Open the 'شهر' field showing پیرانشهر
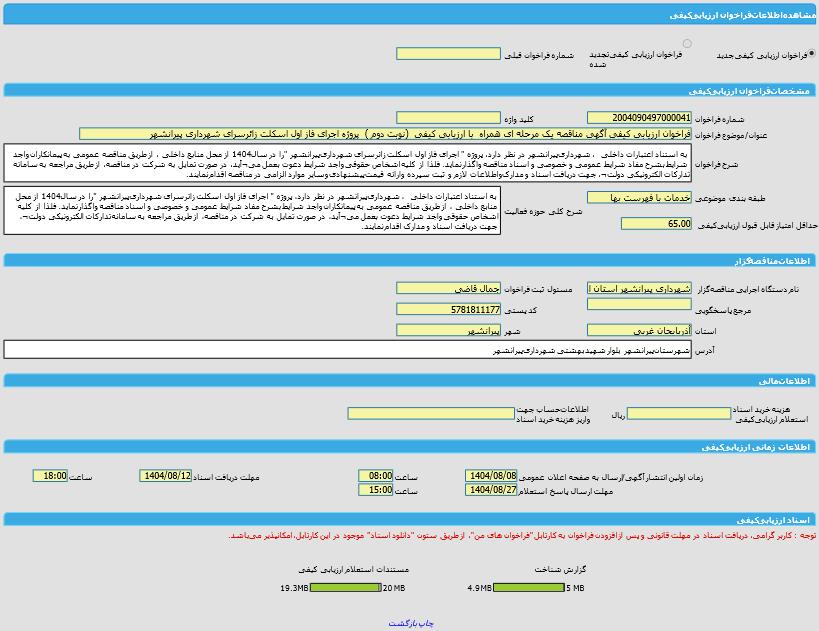This screenshot has width=819, height=631. pos(448,330)
